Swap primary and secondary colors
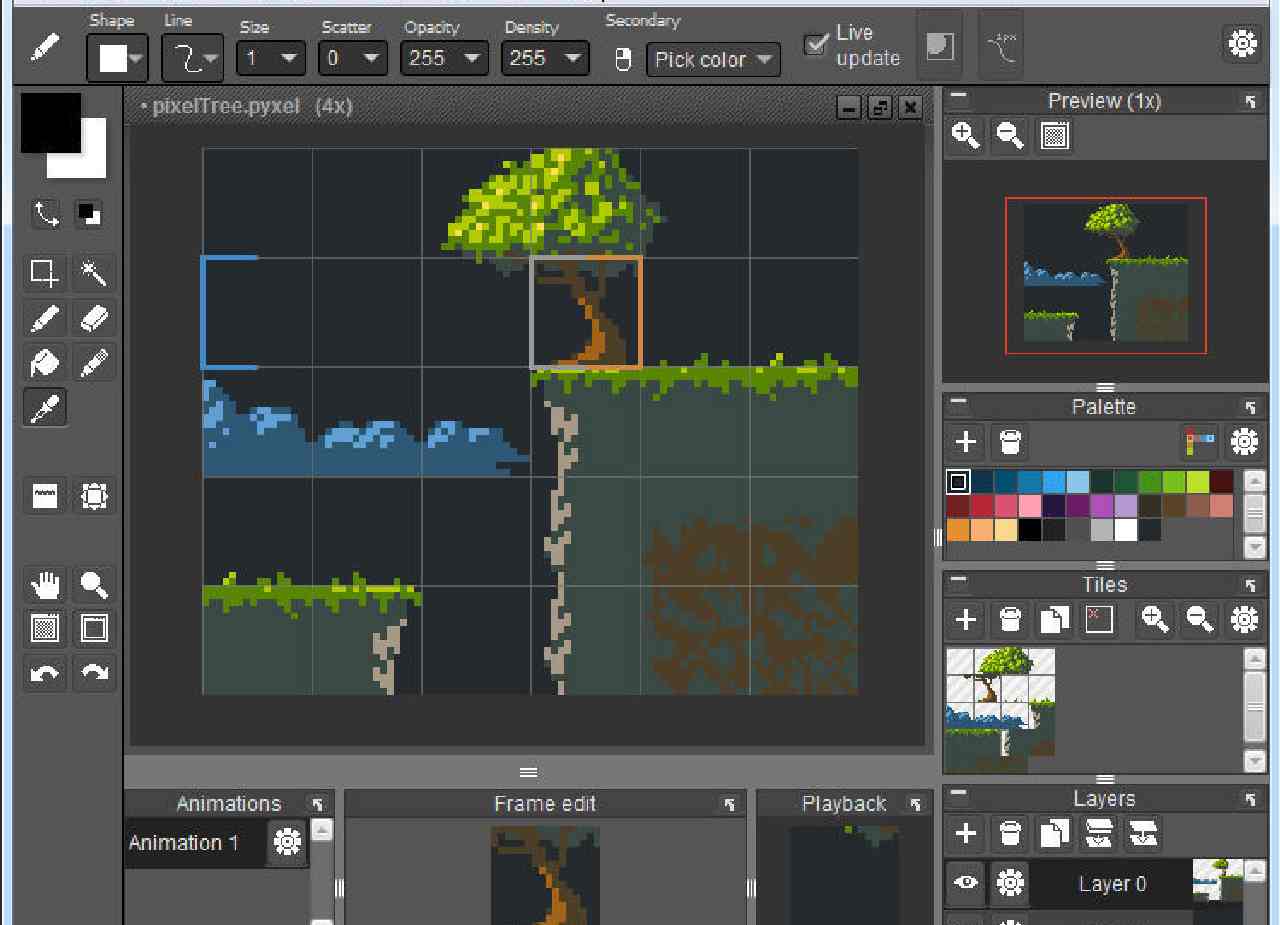Viewport: 1280px width, 925px height. (46, 213)
